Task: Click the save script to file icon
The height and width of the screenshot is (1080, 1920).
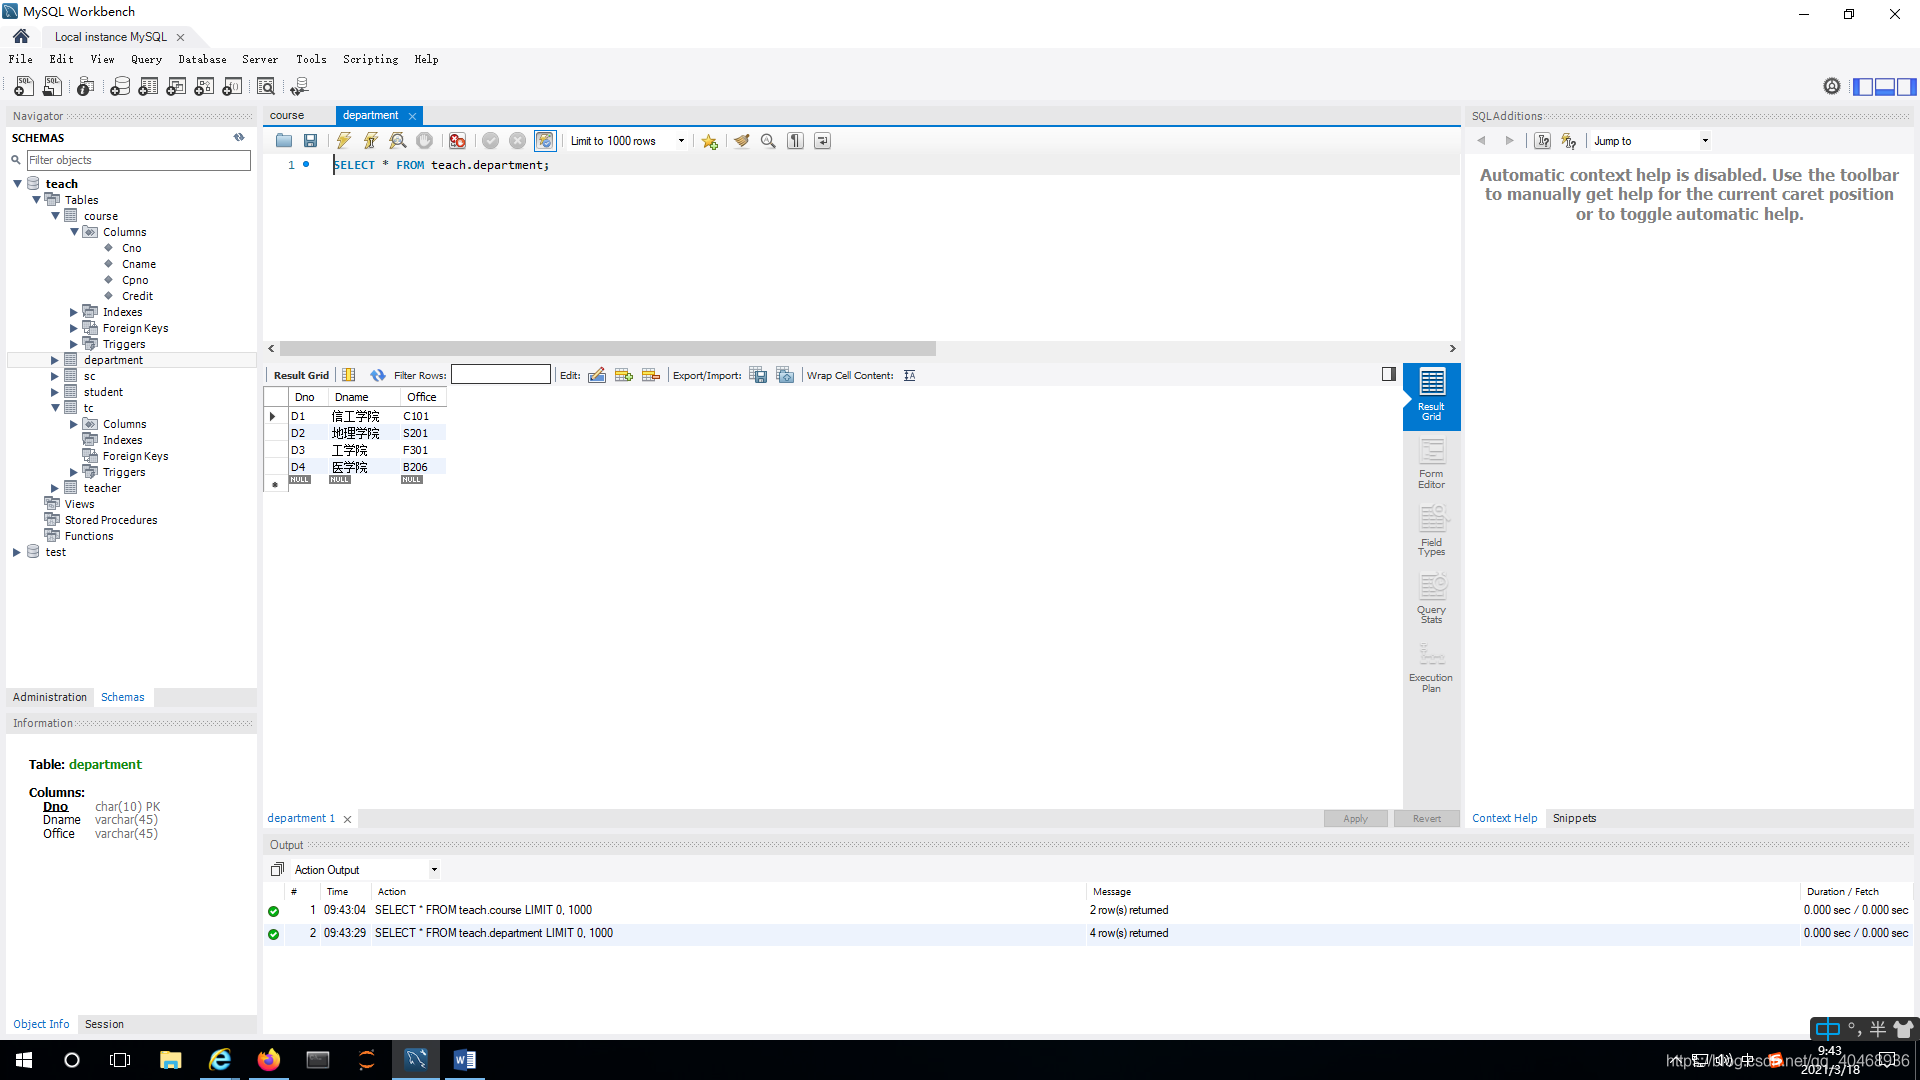Action: (x=311, y=141)
